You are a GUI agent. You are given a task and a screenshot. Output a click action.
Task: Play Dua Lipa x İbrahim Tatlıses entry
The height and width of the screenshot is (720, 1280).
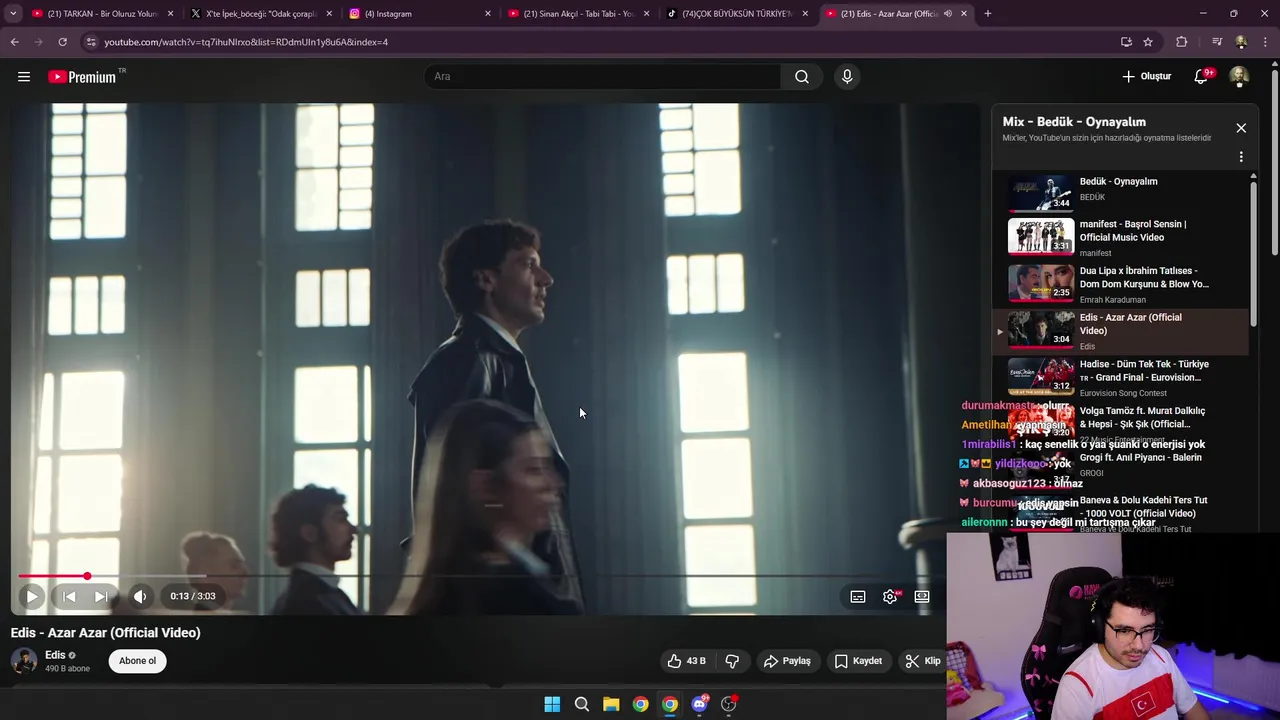point(1120,284)
